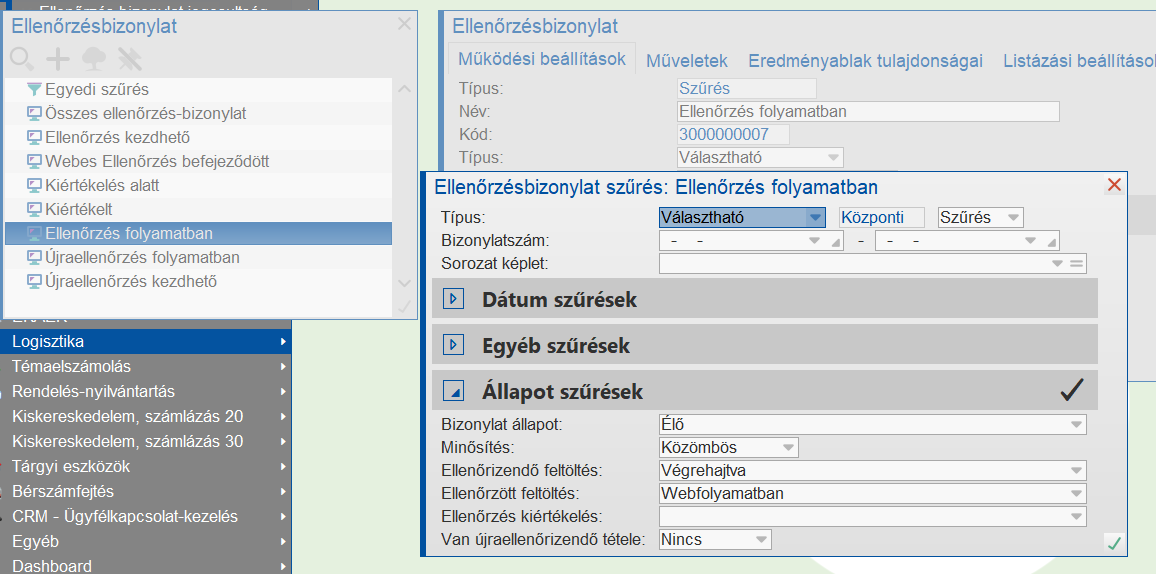
Task: Collapse Állapot szűrések section
Action: click(x=453, y=391)
